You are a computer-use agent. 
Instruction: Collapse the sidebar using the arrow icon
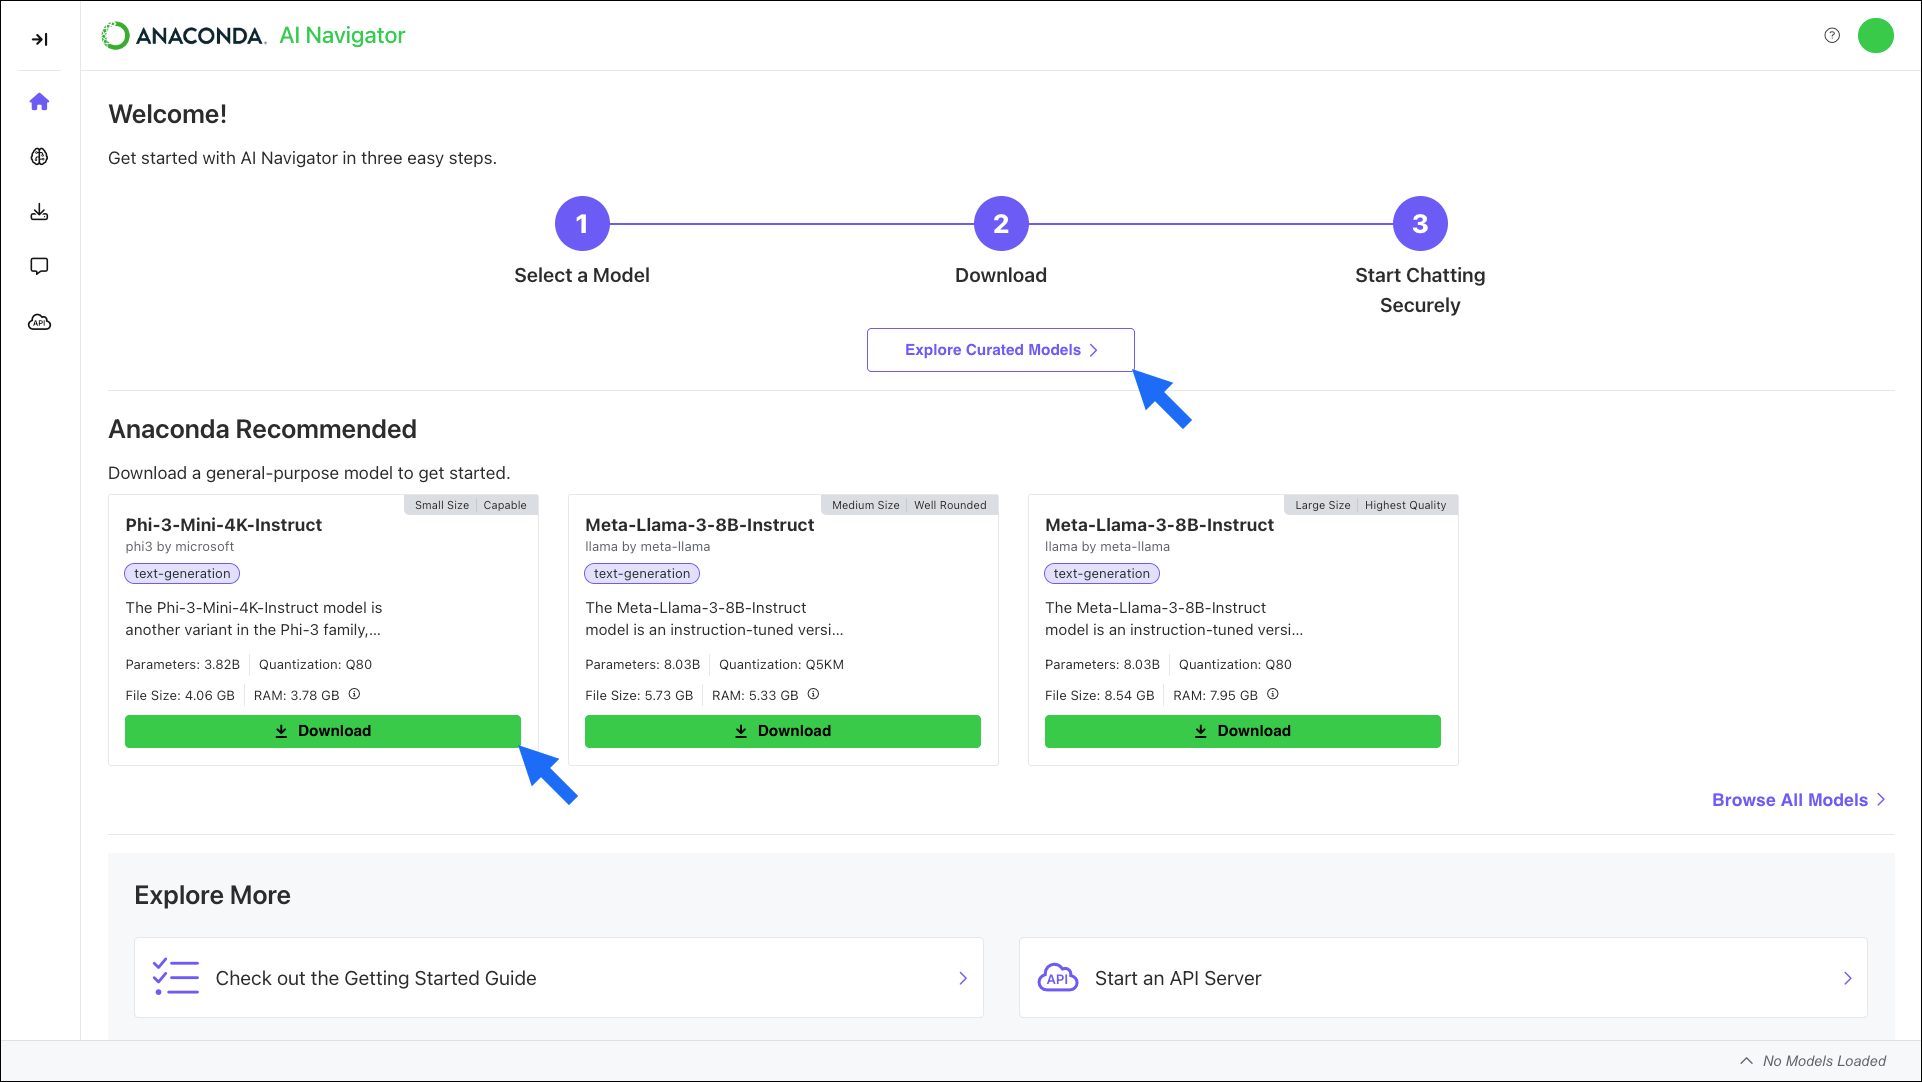pyautogui.click(x=41, y=40)
